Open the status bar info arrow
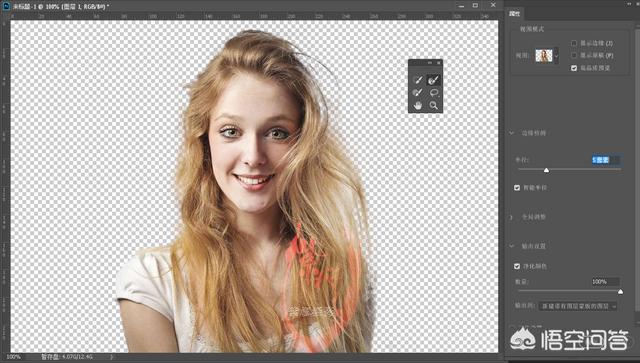This screenshot has width=640, height=363. pyautogui.click(x=111, y=357)
